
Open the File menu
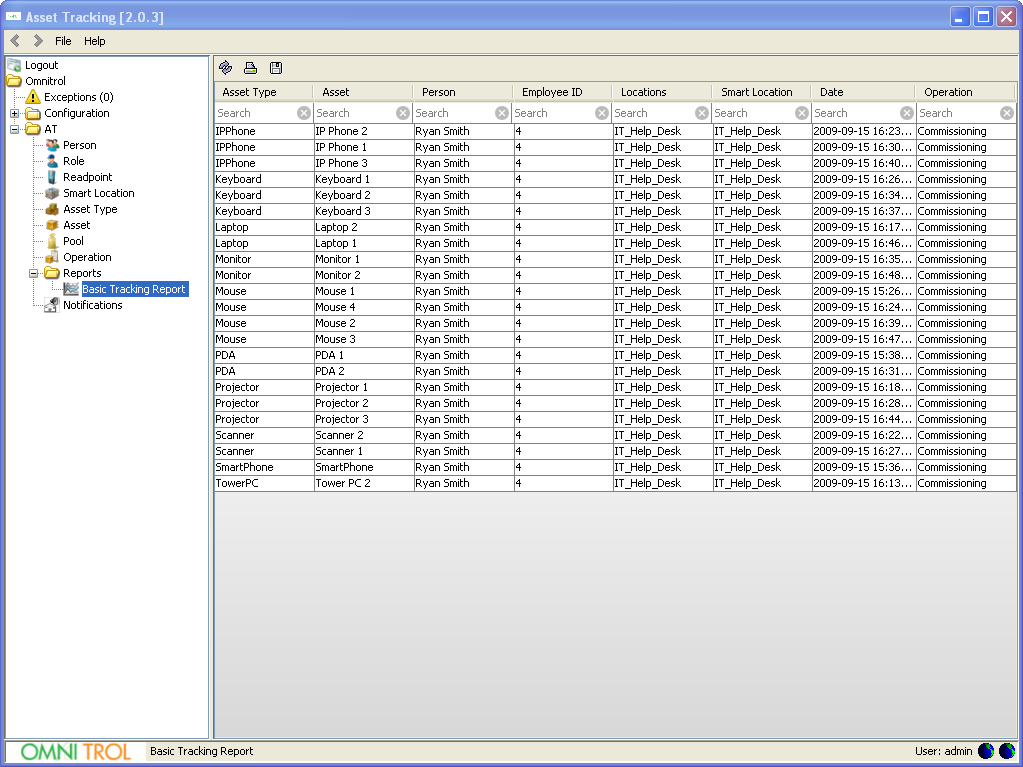[63, 41]
